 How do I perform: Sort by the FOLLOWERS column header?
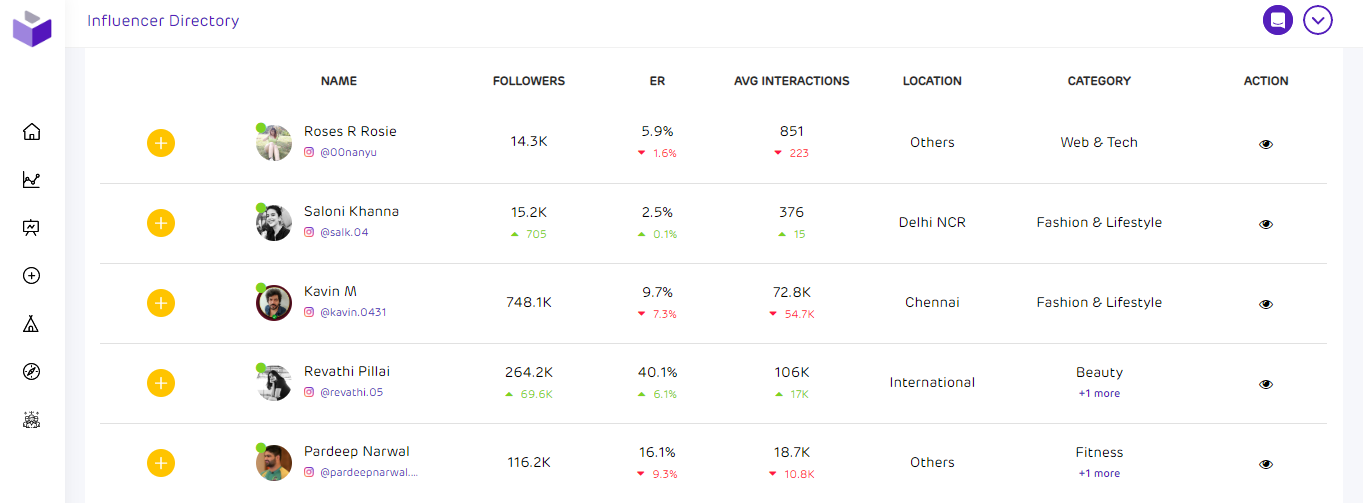529,81
